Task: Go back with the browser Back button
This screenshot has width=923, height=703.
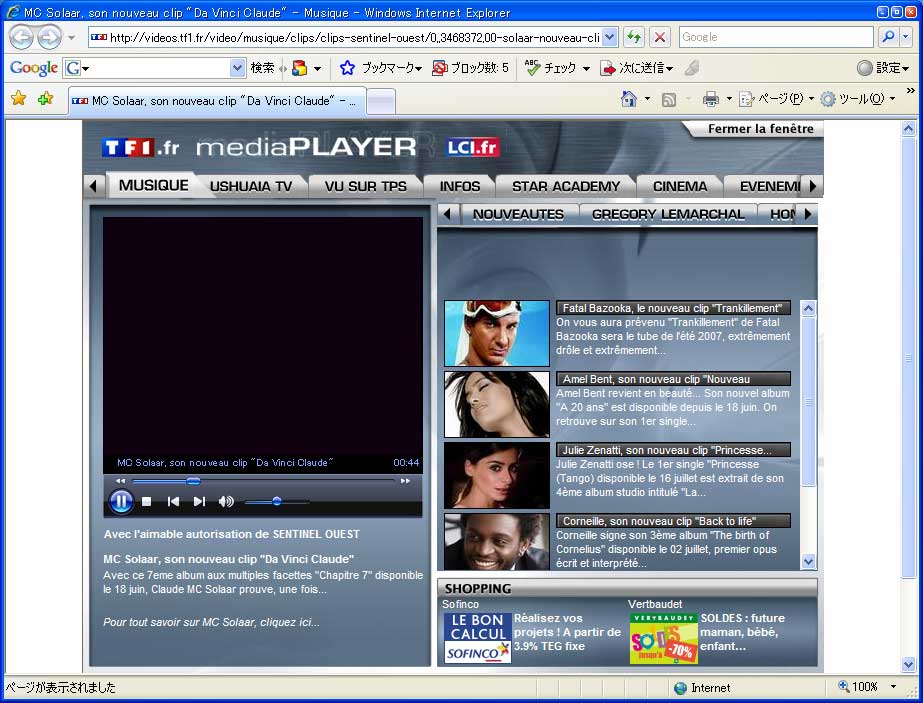Action: [x=21, y=37]
